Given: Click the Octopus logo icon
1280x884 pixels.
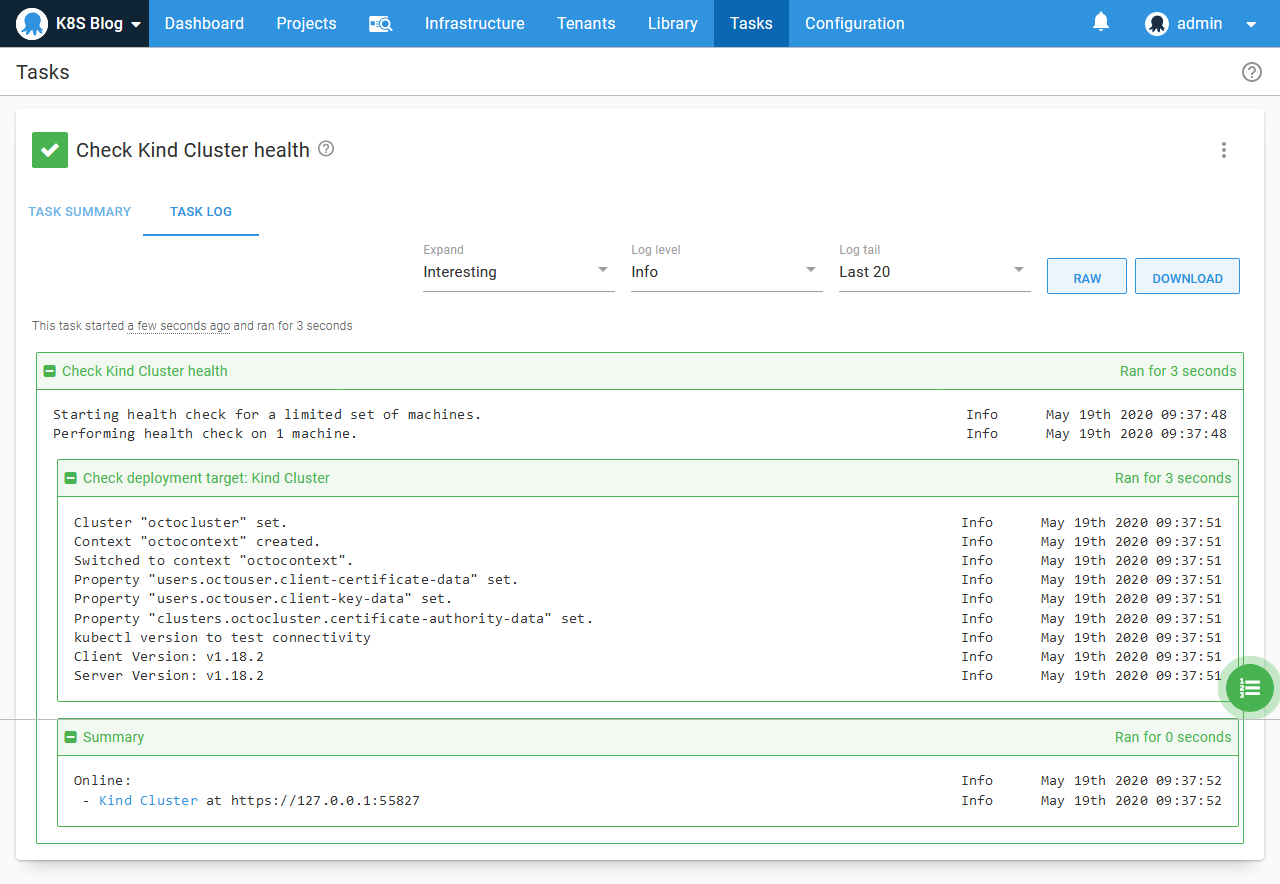Looking at the screenshot, I should [x=32, y=24].
